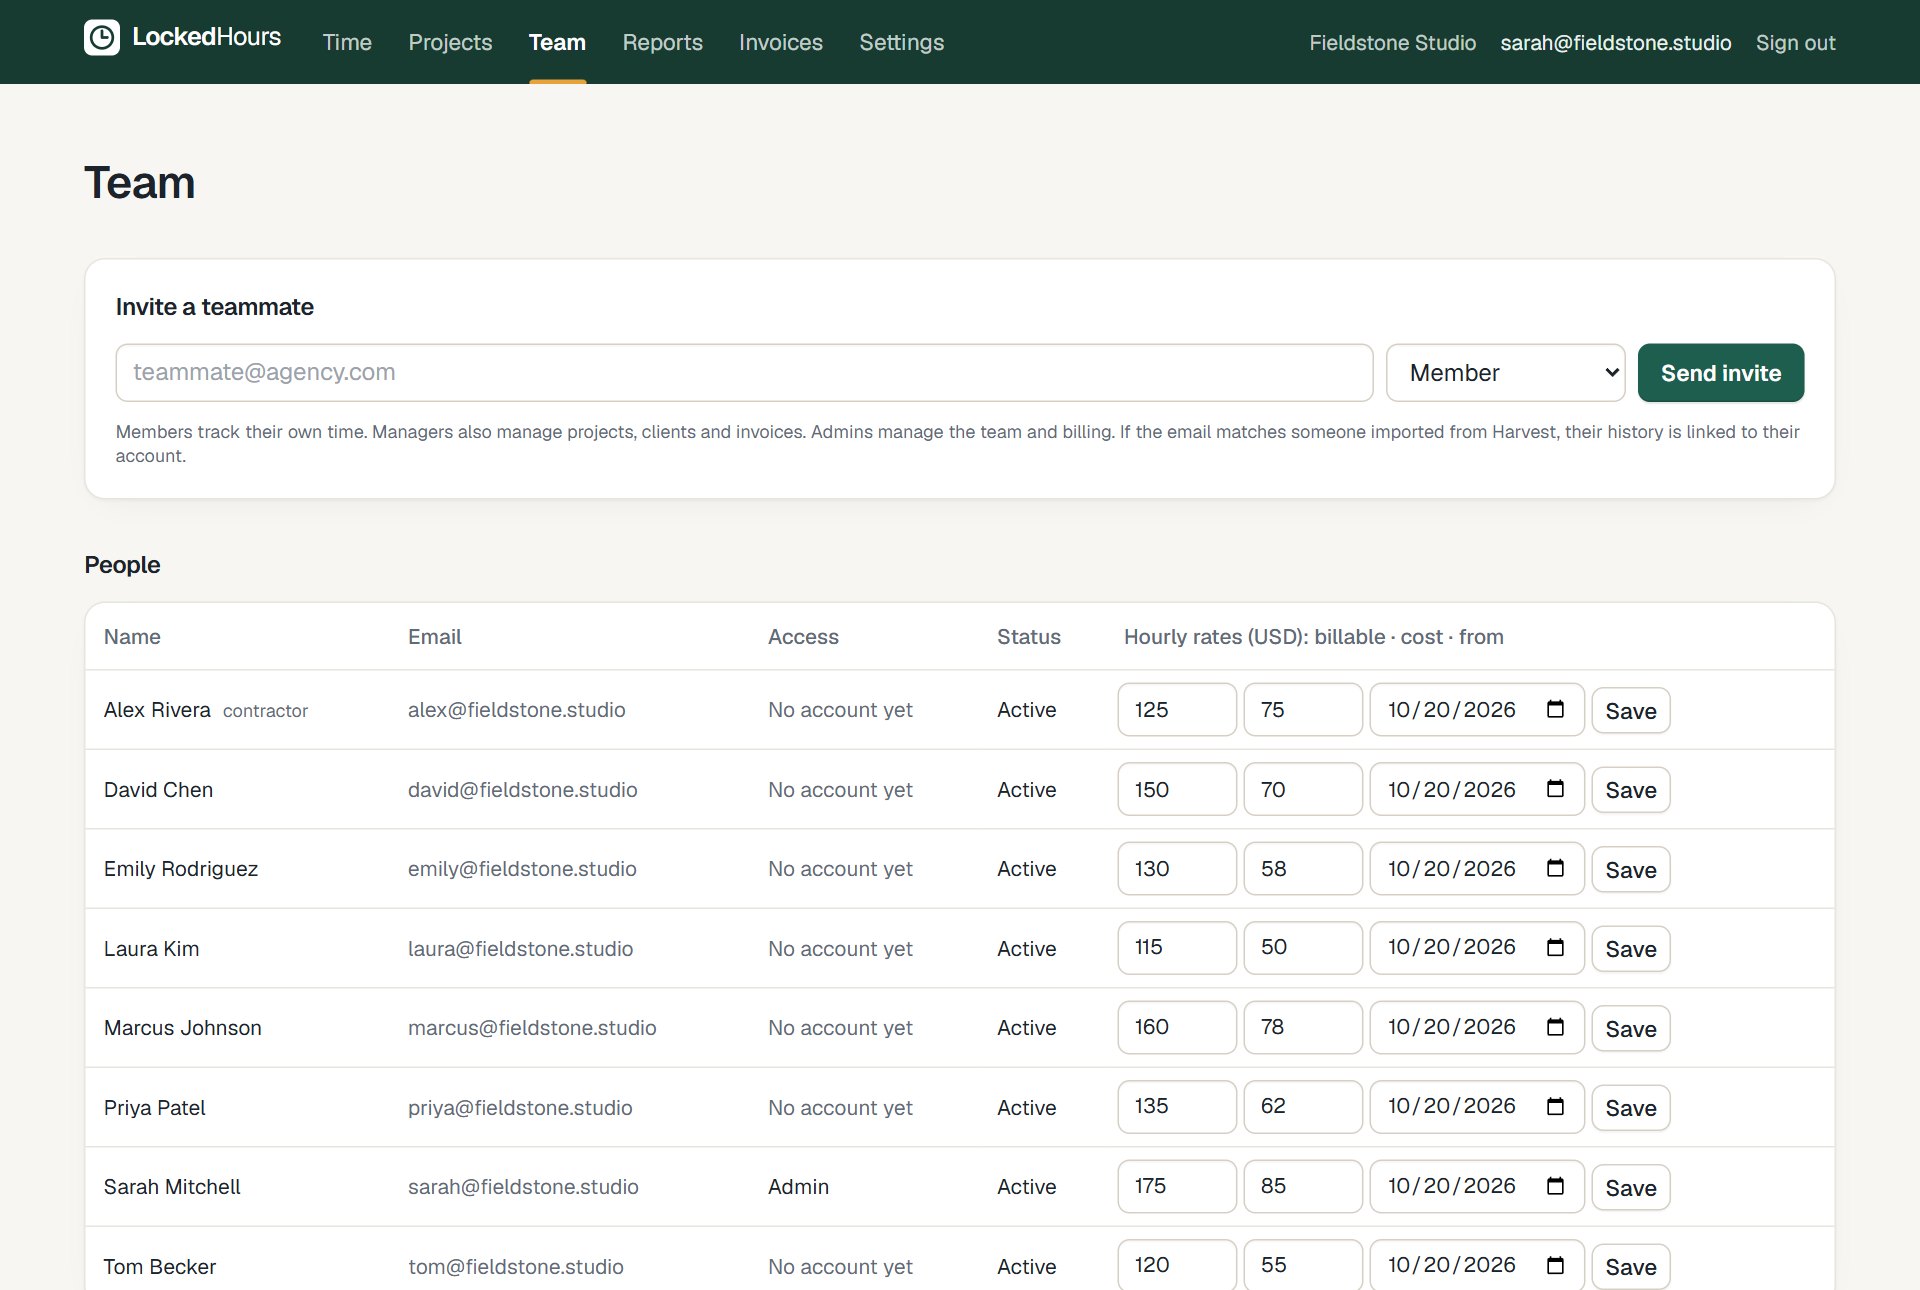Save Emily Rodriguez's rates
The width and height of the screenshot is (1920, 1290).
point(1631,869)
